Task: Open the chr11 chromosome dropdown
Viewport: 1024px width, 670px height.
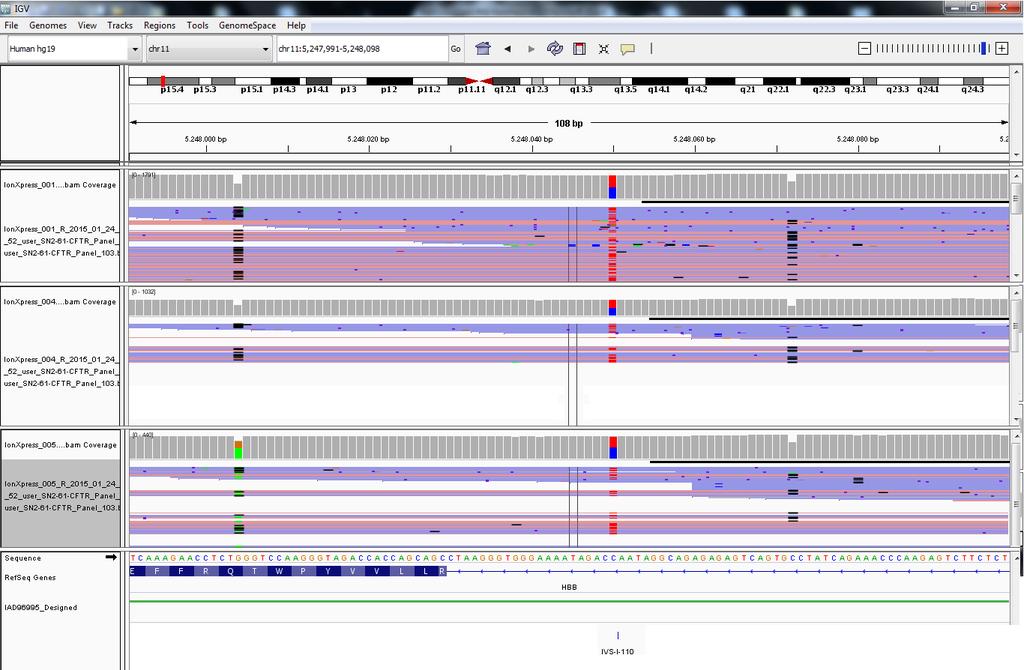Action: point(209,49)
